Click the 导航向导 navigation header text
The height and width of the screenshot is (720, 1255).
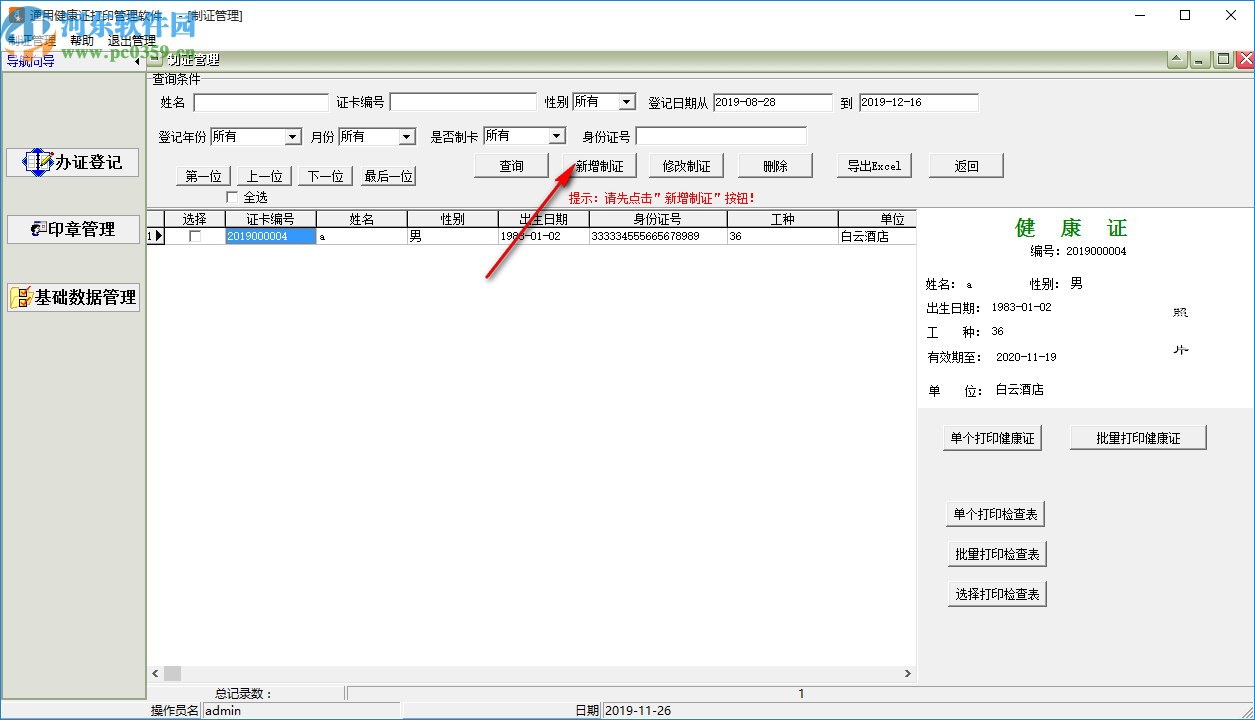pyautogui.click(x=31, y=60)
